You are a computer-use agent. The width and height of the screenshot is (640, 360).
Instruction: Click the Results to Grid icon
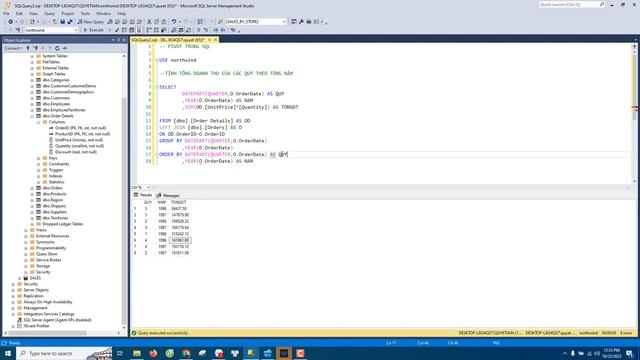tap(181, 30)
